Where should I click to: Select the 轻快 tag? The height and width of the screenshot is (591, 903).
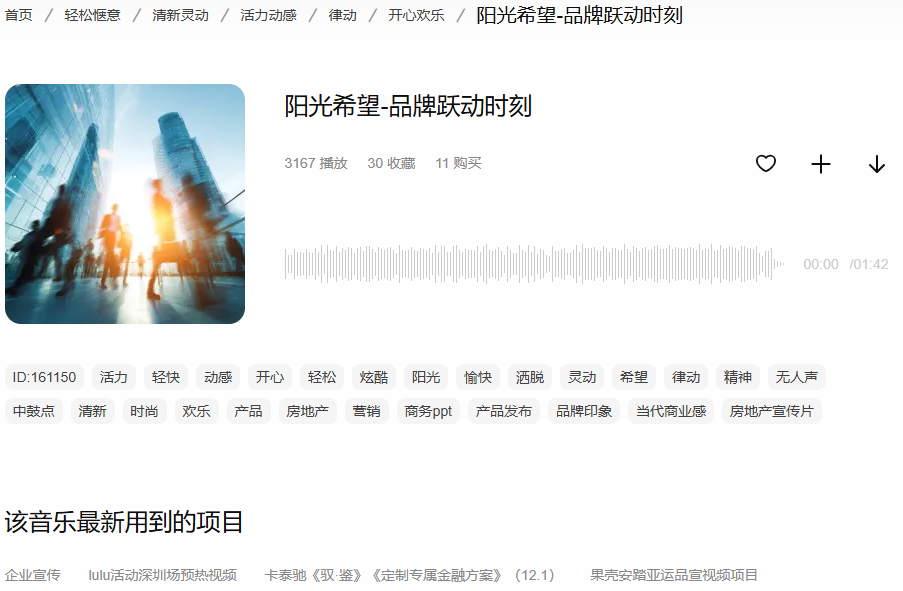166,377
